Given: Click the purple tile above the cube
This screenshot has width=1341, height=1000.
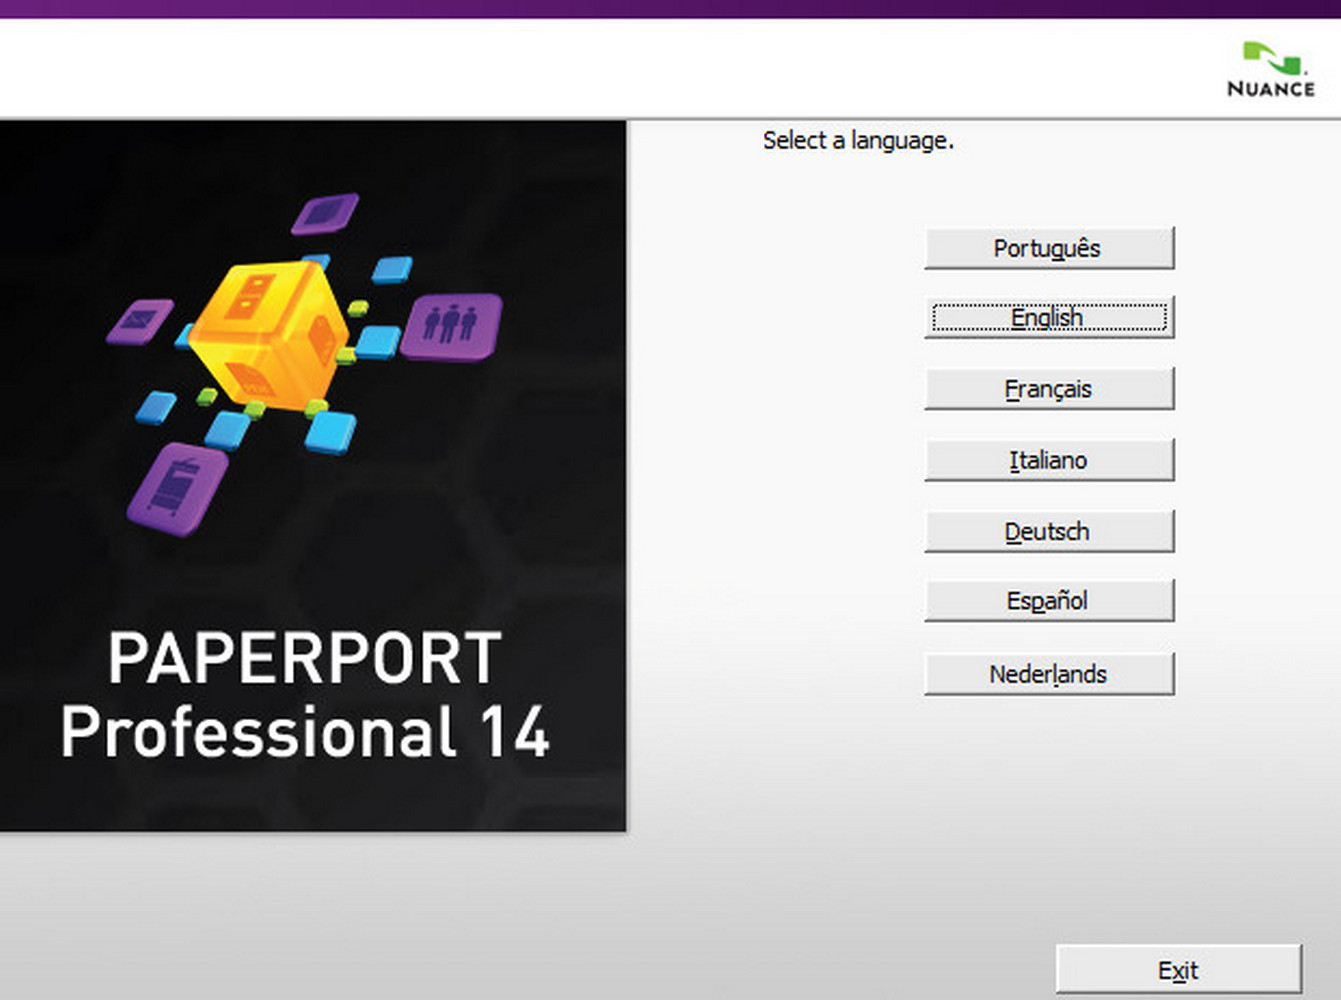Looking at the screenshot, I should coord(325,213).
